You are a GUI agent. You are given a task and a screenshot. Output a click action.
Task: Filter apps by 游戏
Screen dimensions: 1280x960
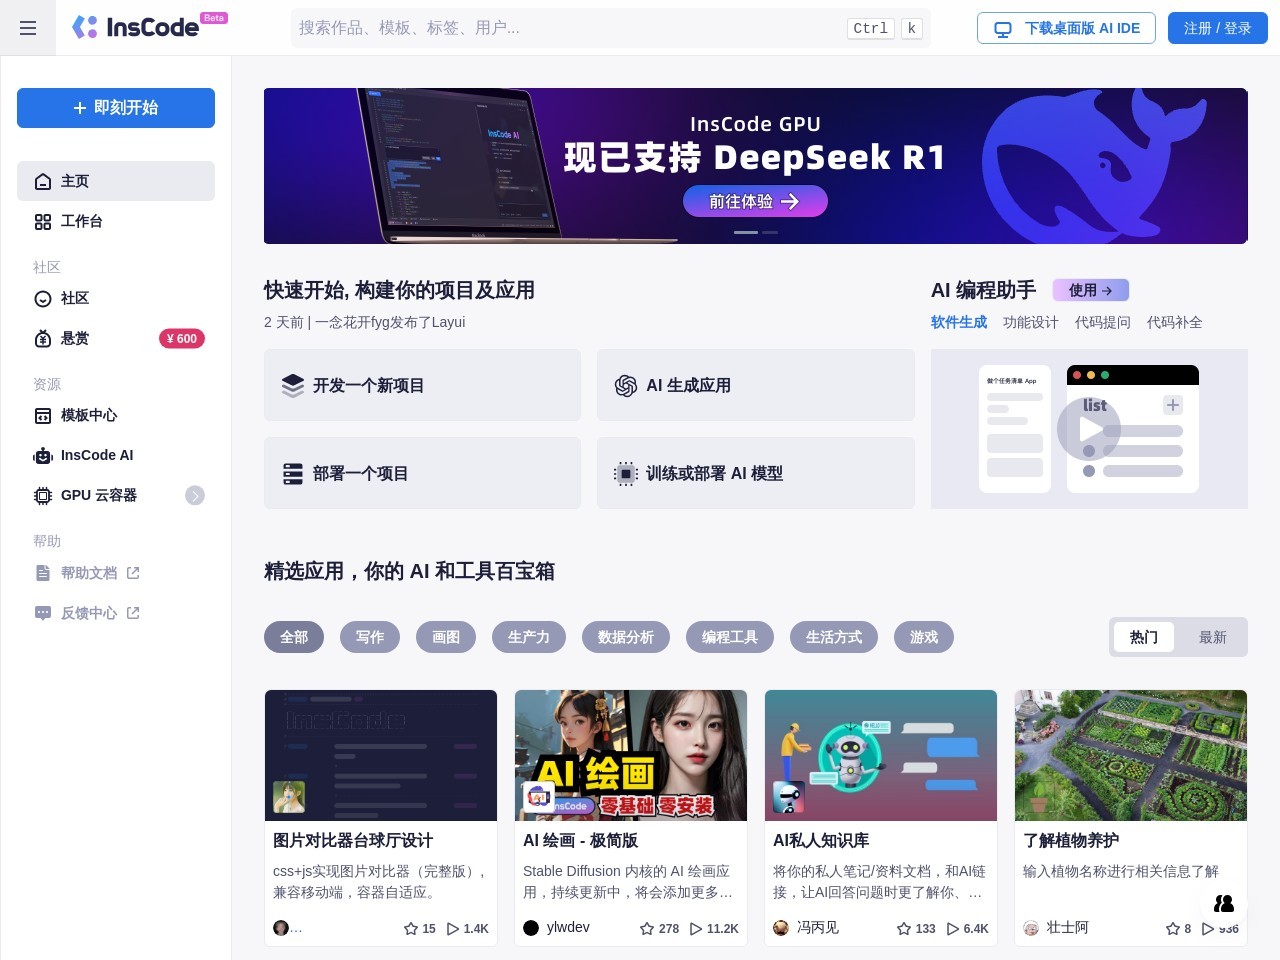(x=924, y=637)
